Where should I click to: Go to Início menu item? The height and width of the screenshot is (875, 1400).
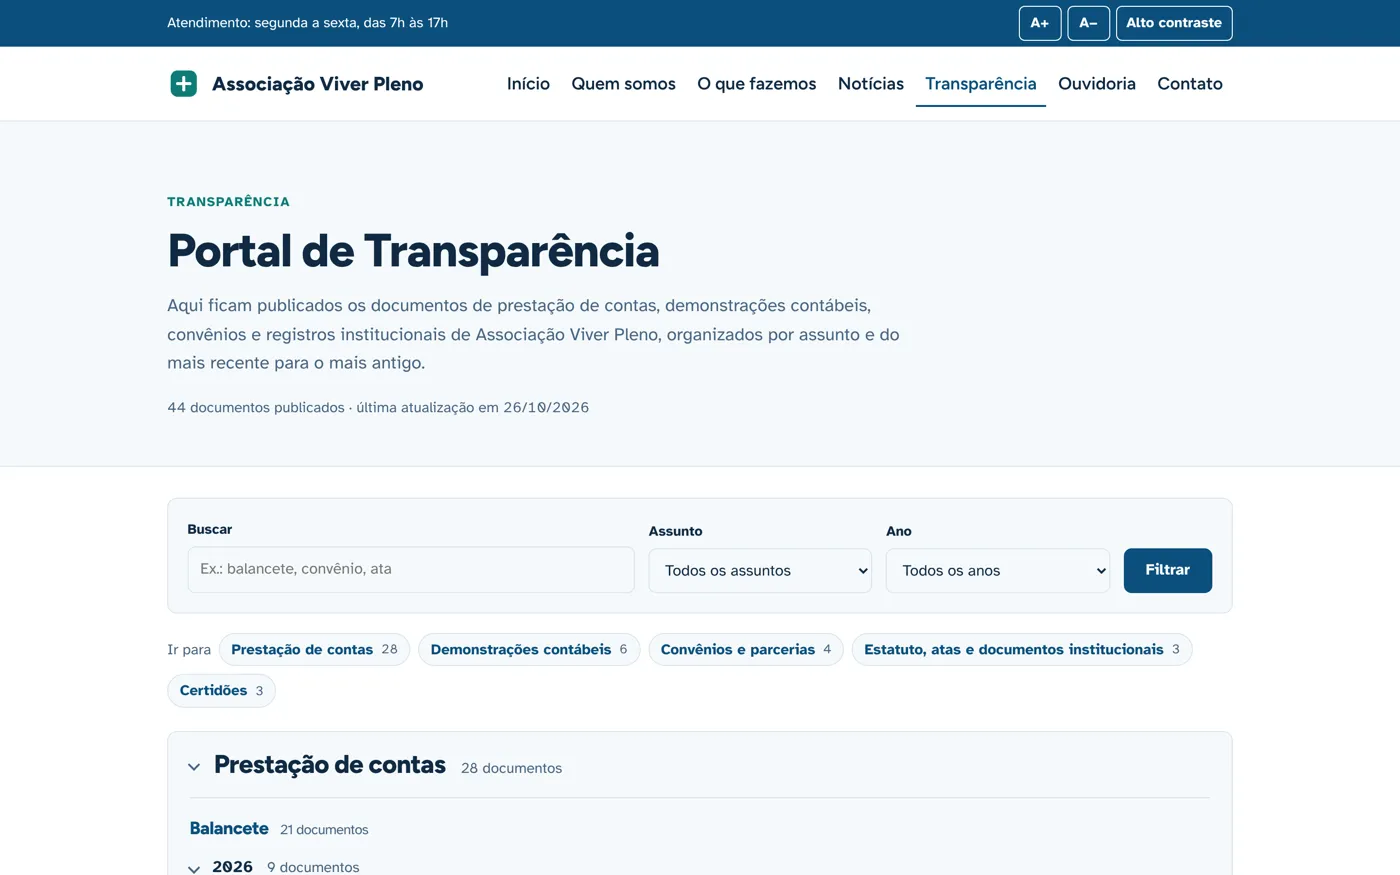tap(528, 84)
